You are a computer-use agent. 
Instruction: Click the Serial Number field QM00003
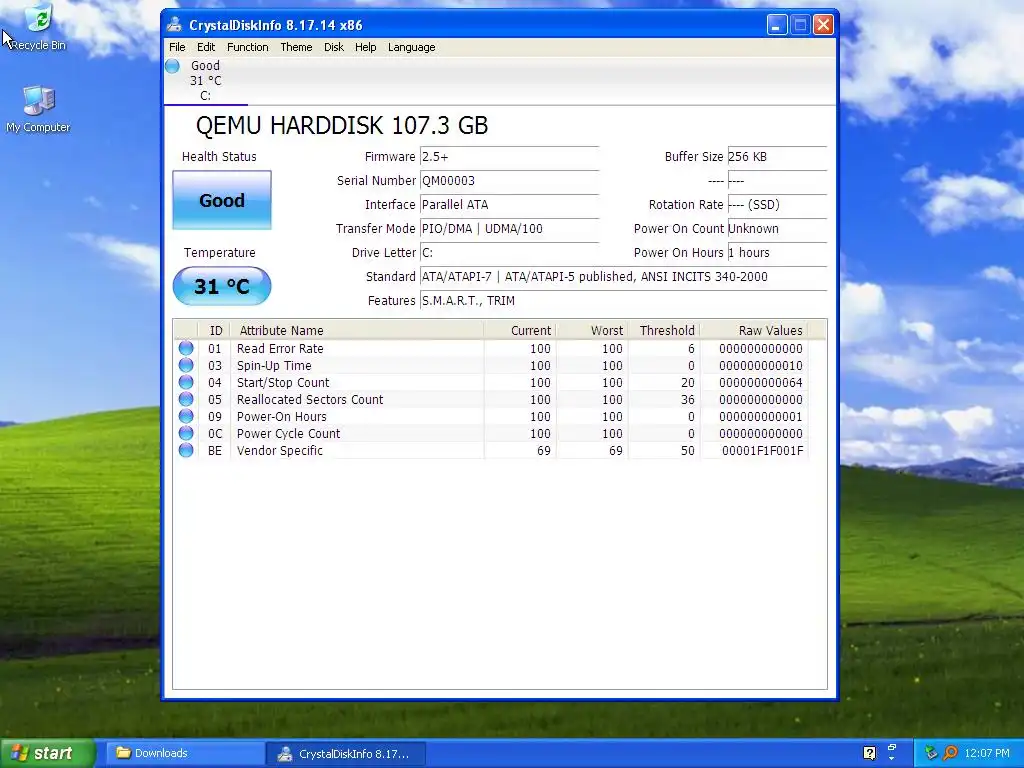pos(509,181)
